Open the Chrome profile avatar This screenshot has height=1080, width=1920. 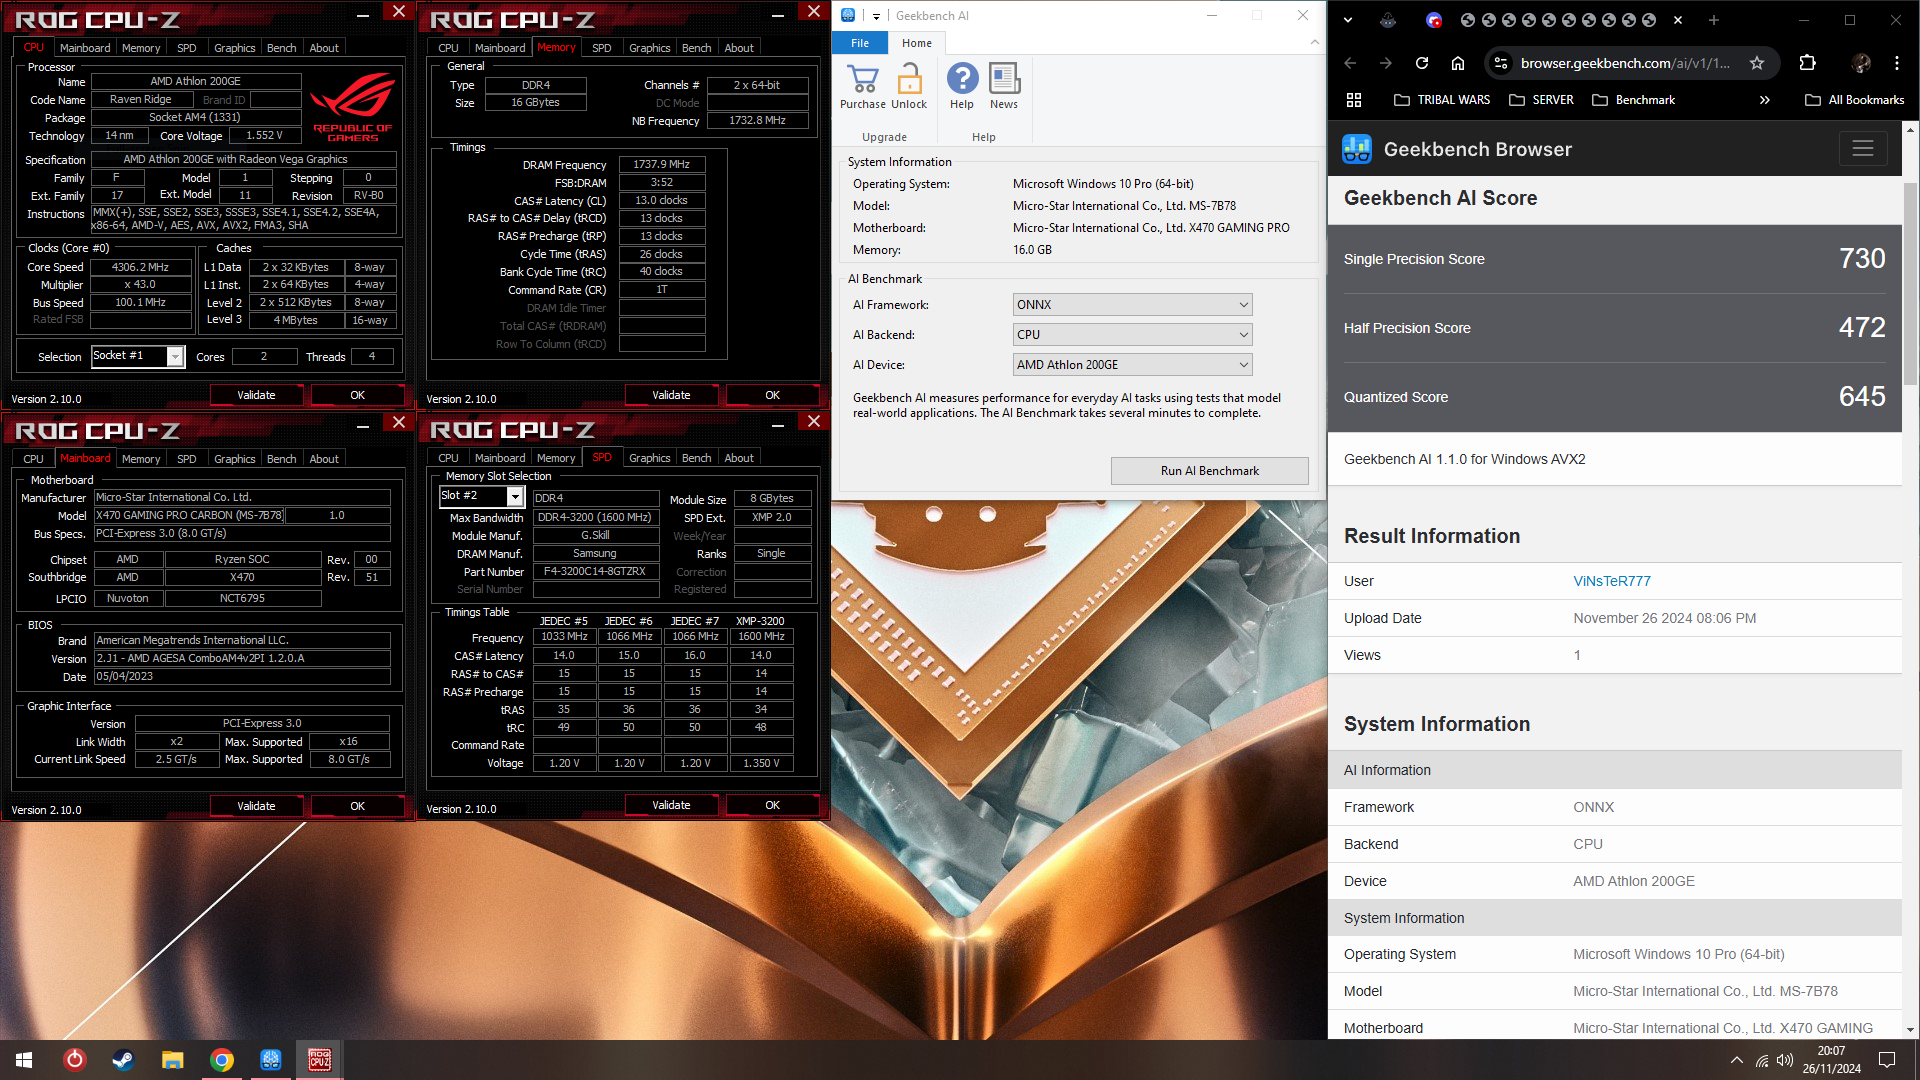1861,63
